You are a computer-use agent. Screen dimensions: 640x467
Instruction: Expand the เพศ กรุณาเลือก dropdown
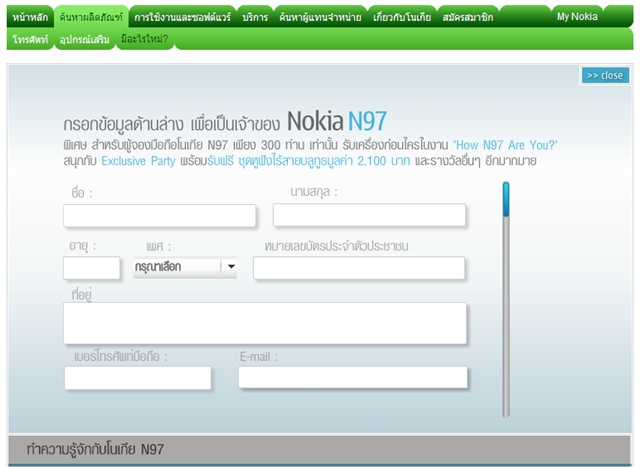(185, 267)
